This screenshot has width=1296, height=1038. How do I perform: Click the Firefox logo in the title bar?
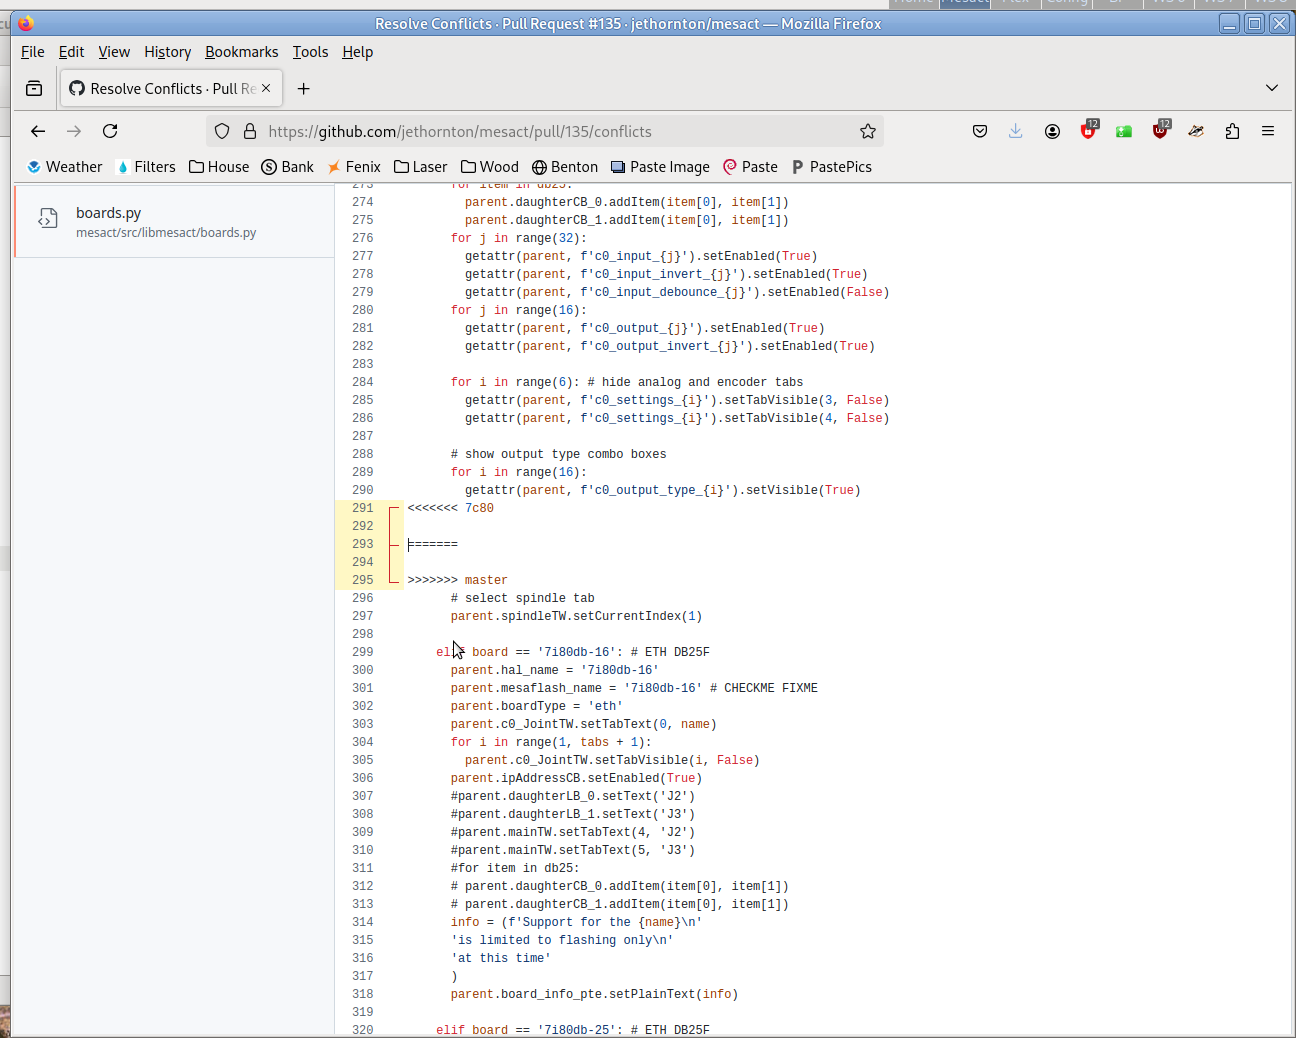(x=26, y=23)
